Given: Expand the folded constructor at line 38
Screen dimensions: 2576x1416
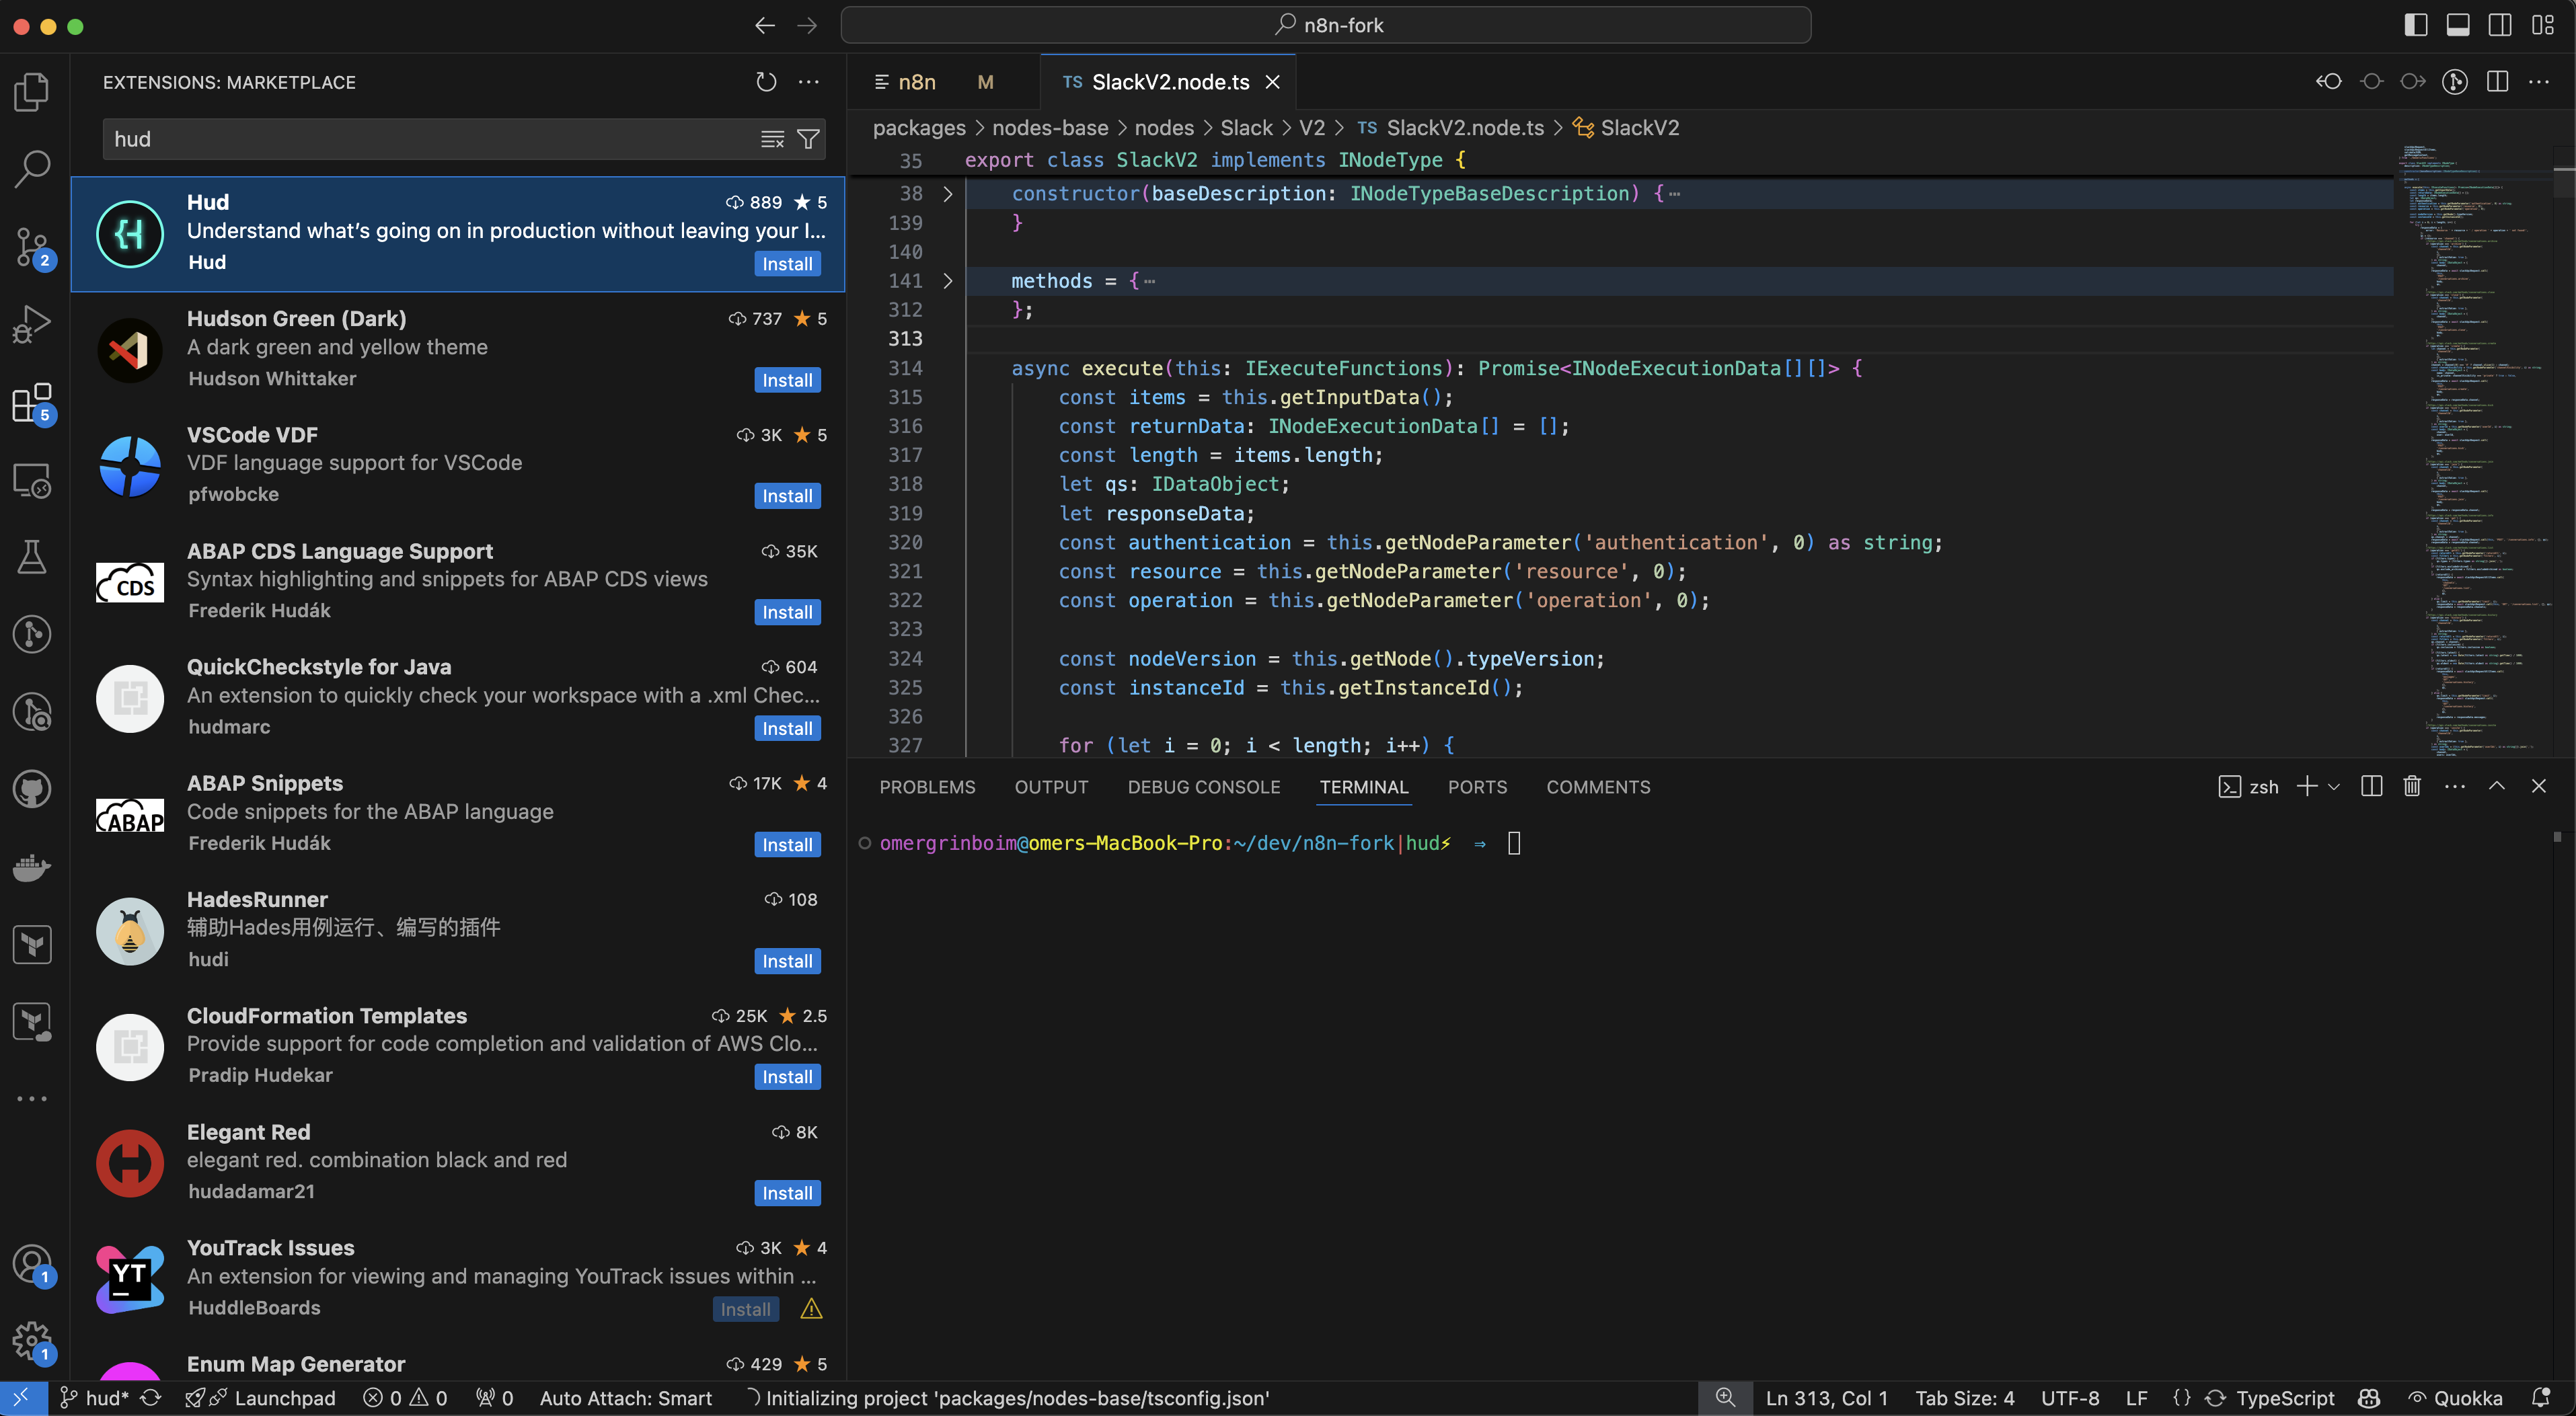Looking at the screenshot, I should [x=948, y=194].
